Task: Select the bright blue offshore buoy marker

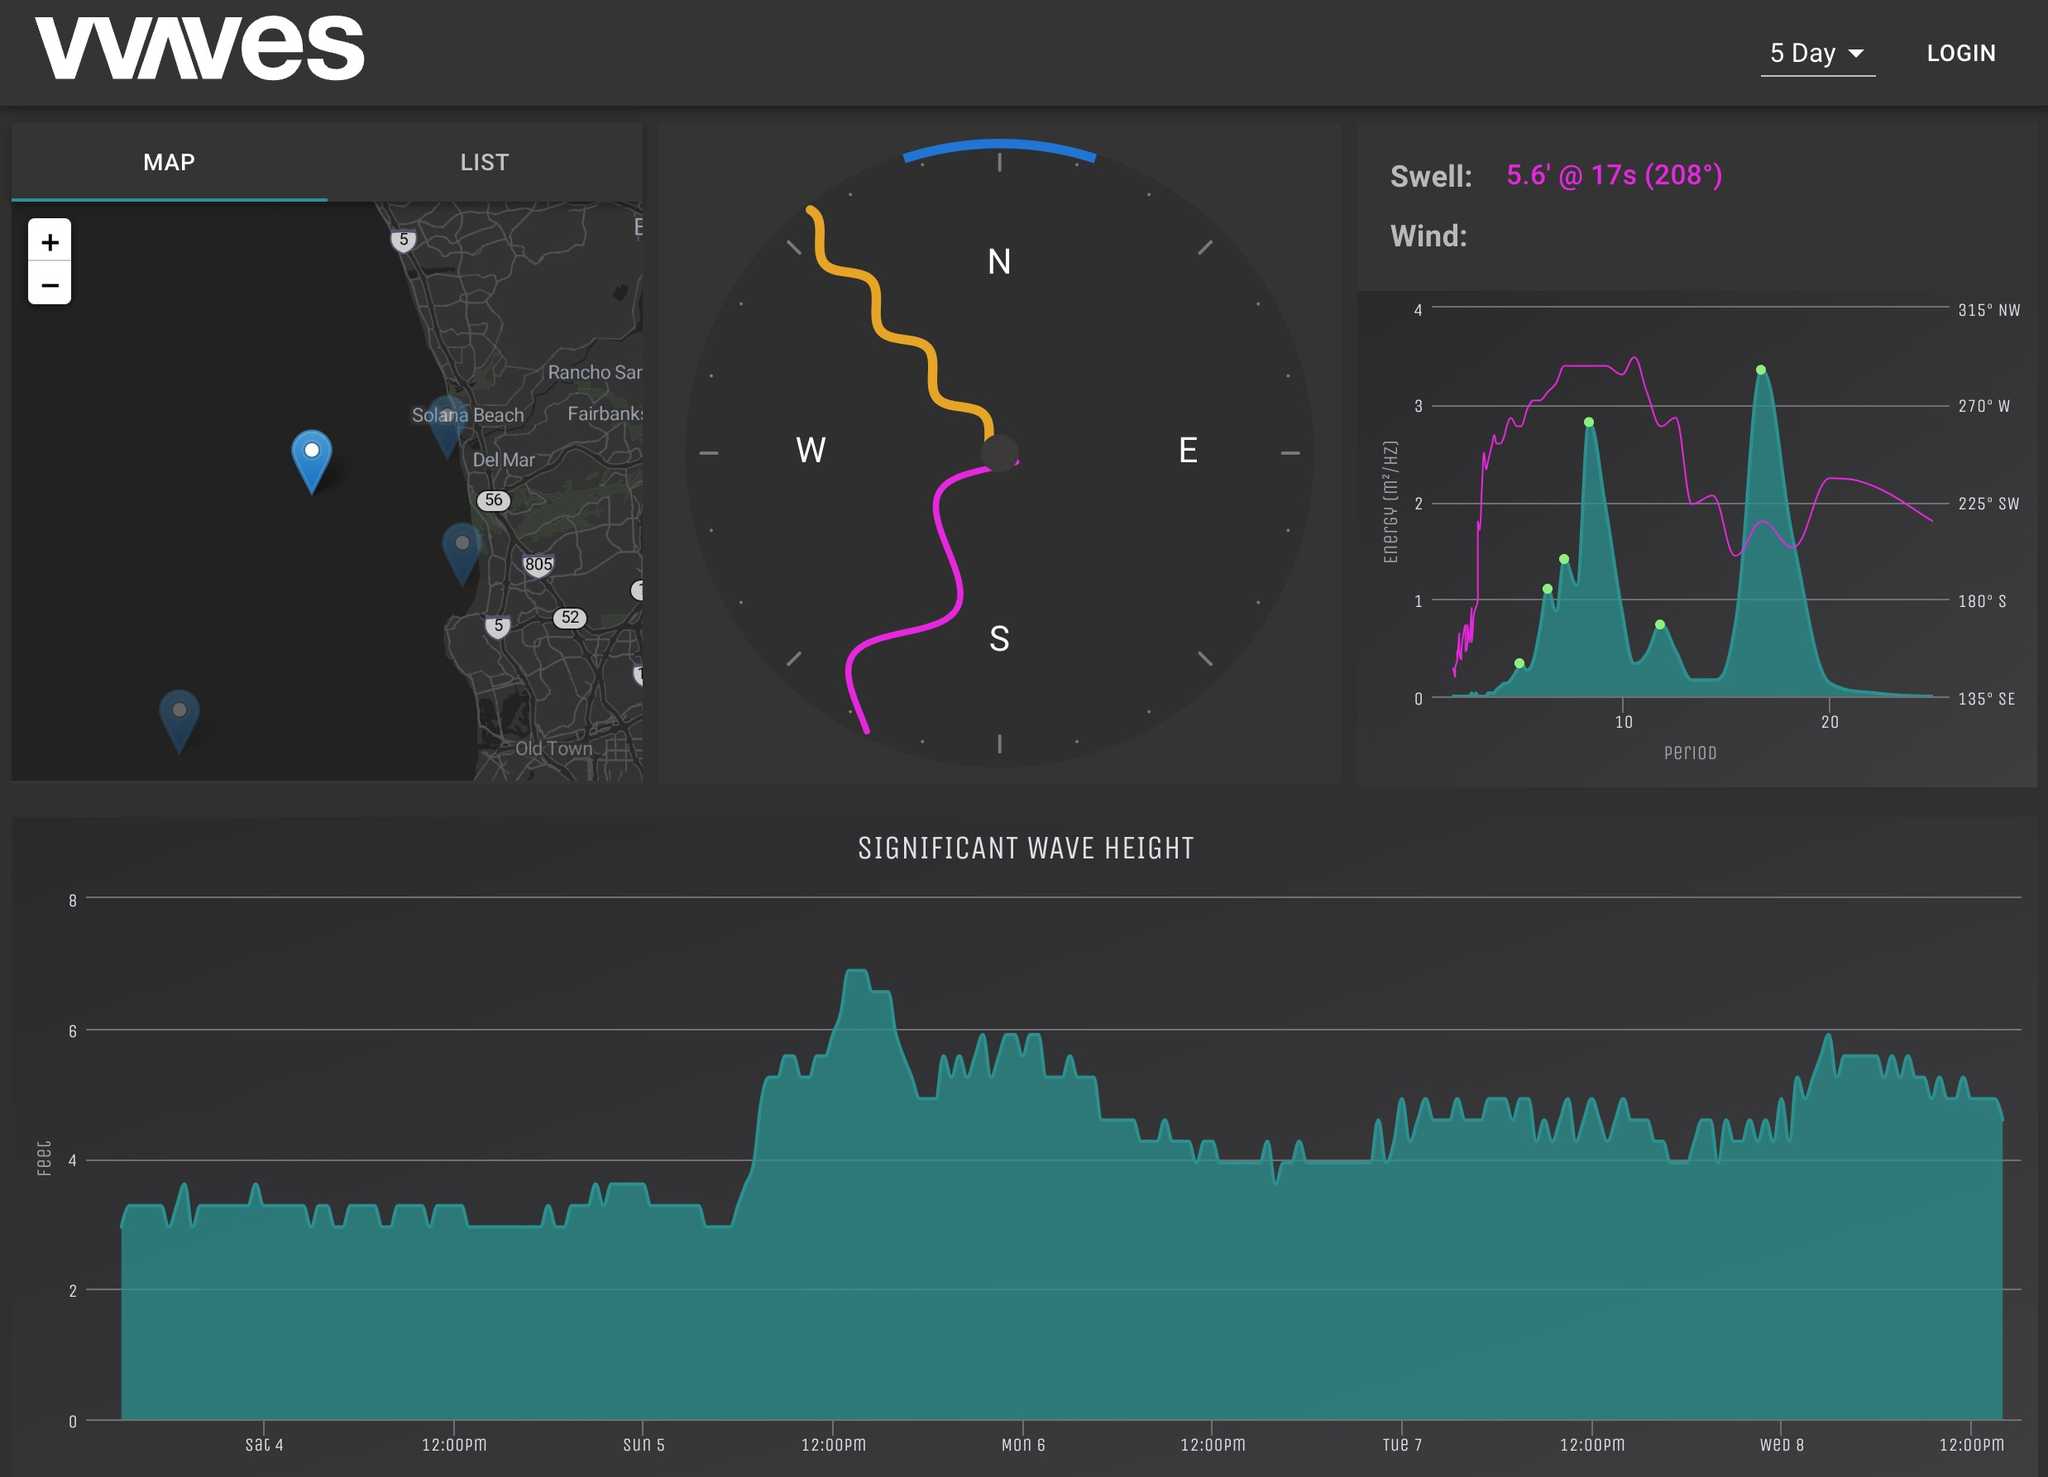Action: point(312,461)
